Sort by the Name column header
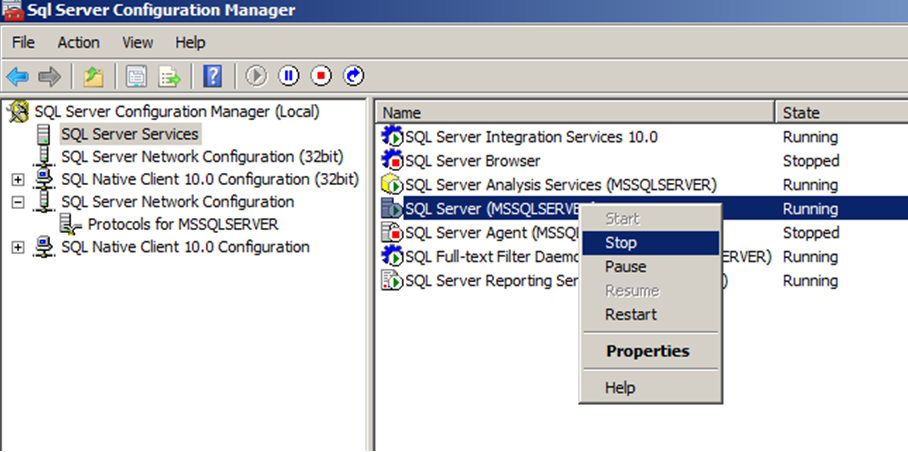The image size is (908, 452). pyautogui.click(x=575, y=113)
